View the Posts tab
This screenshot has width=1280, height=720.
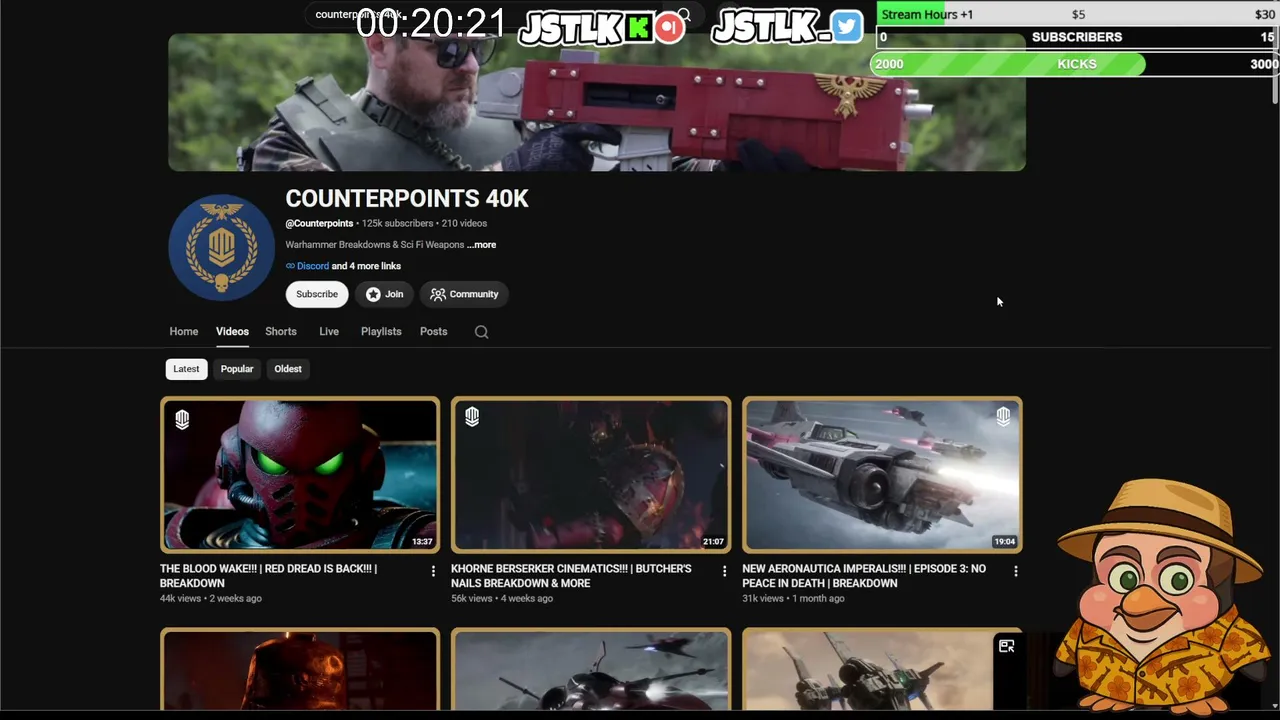tap(434, 332)
